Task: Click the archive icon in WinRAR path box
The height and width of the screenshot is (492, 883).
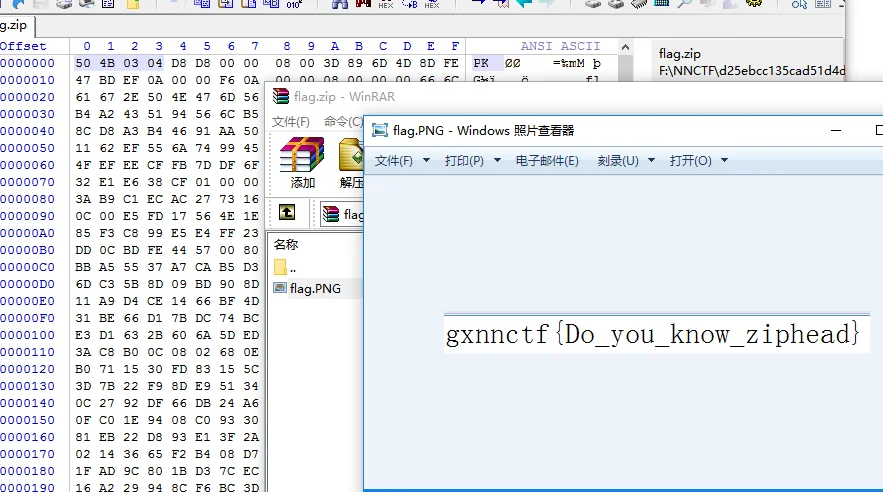Action: (x=331, y=214)
